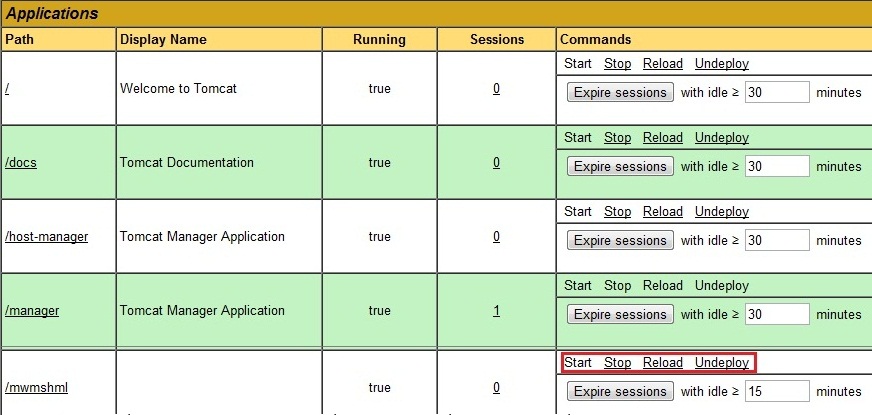Open the /mwmshml application path link

pyautogui.click(x=36, y=388)
